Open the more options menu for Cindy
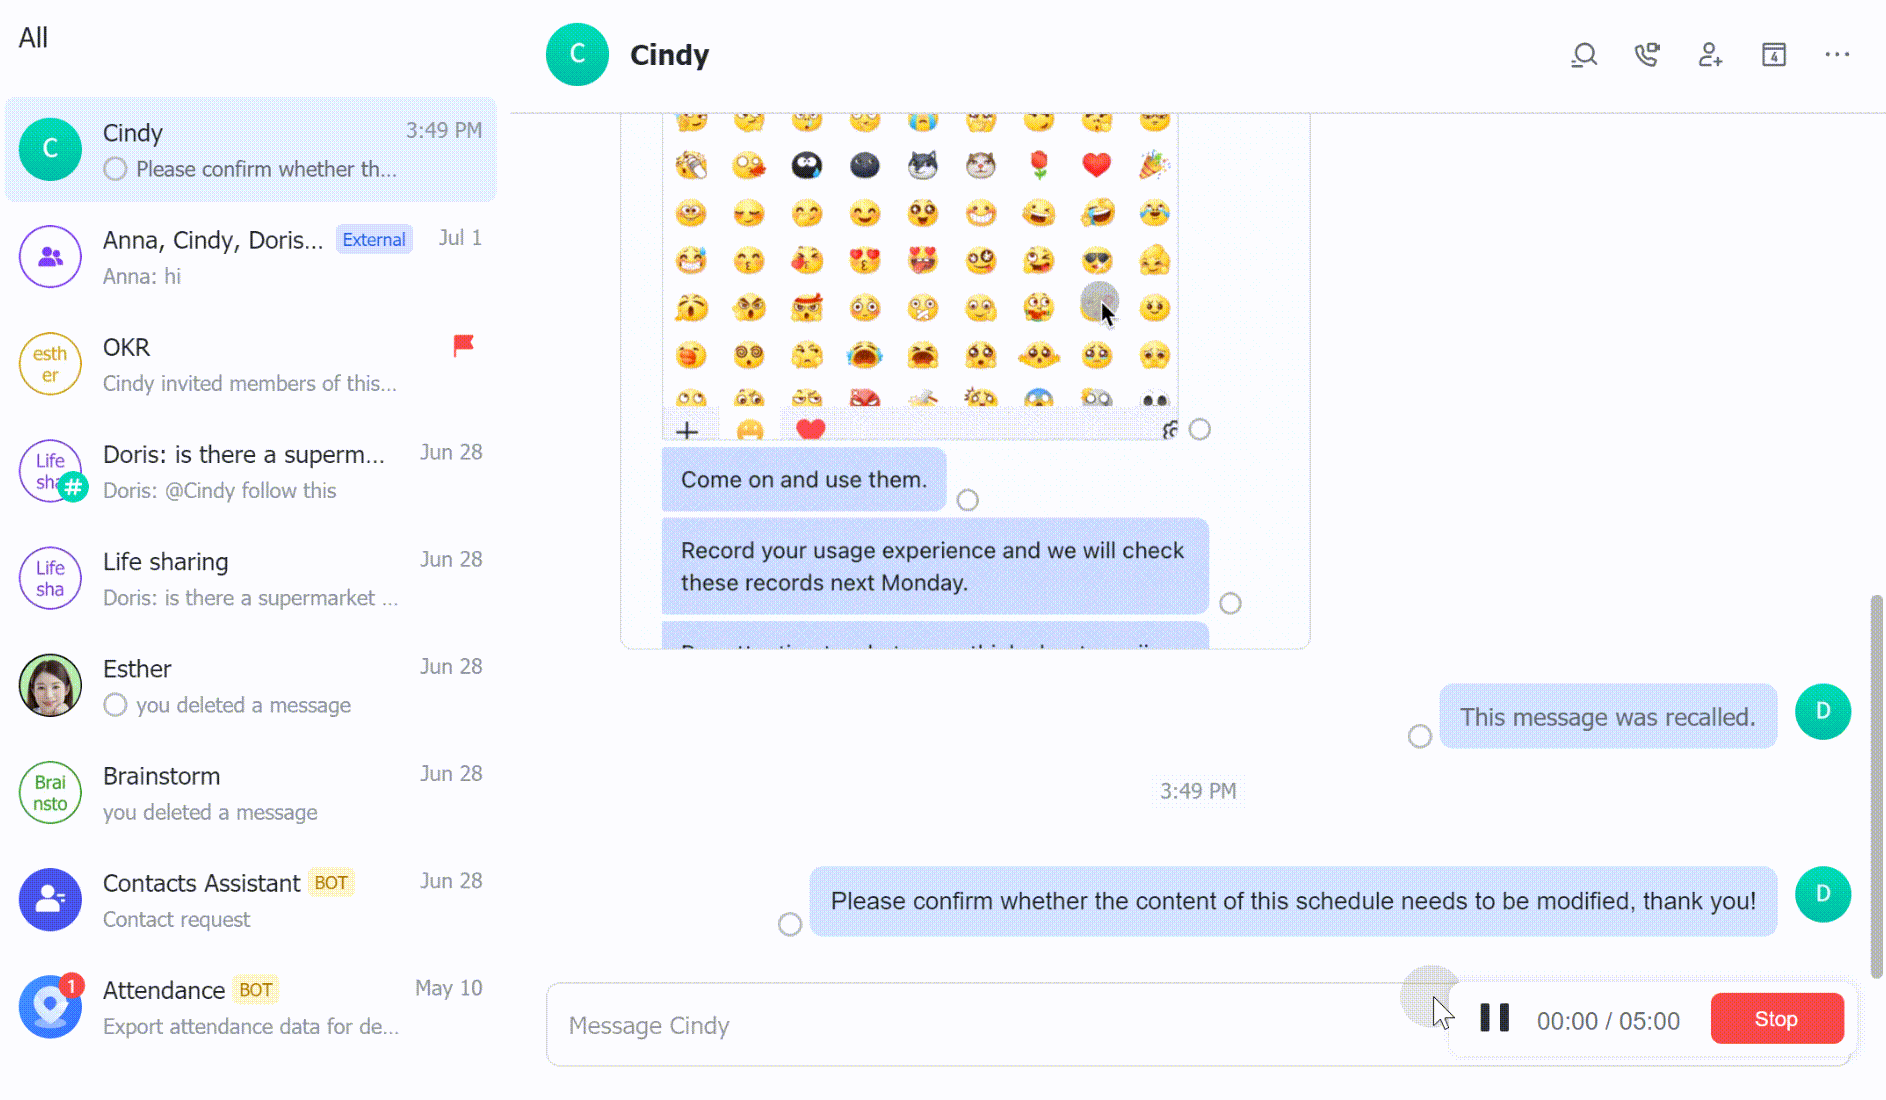This screenshot has width=1886, height=1100. pyautogui.click(x=1838, y=55)
